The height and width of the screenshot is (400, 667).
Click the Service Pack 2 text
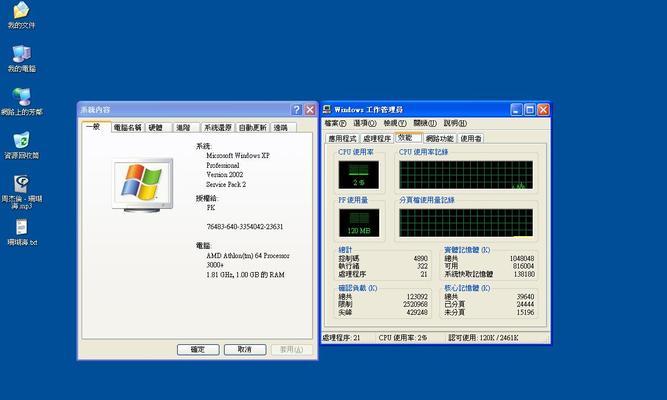pyautogui.click(x=226, y=185)
